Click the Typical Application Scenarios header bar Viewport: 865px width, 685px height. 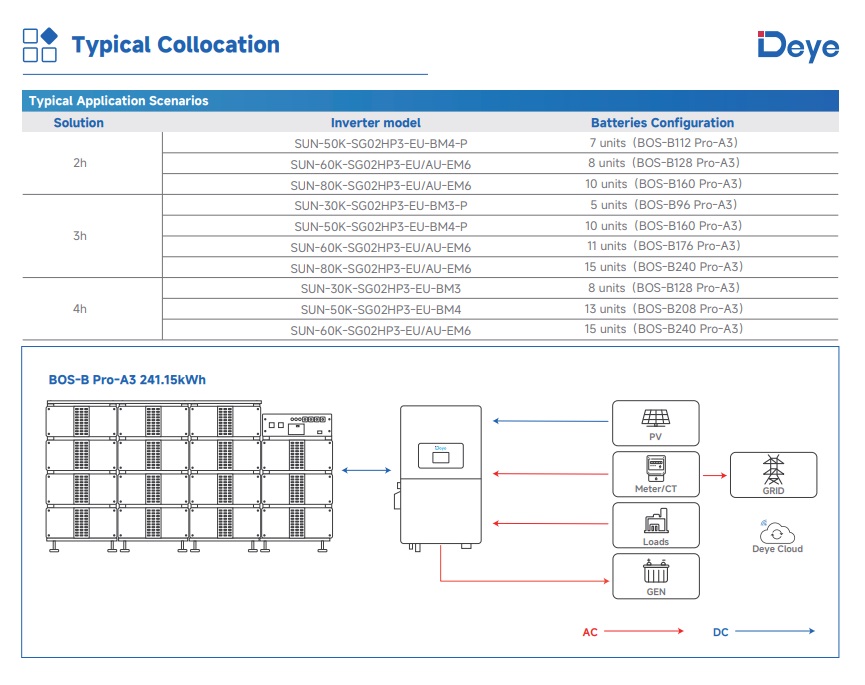click(x=430, y=101)
